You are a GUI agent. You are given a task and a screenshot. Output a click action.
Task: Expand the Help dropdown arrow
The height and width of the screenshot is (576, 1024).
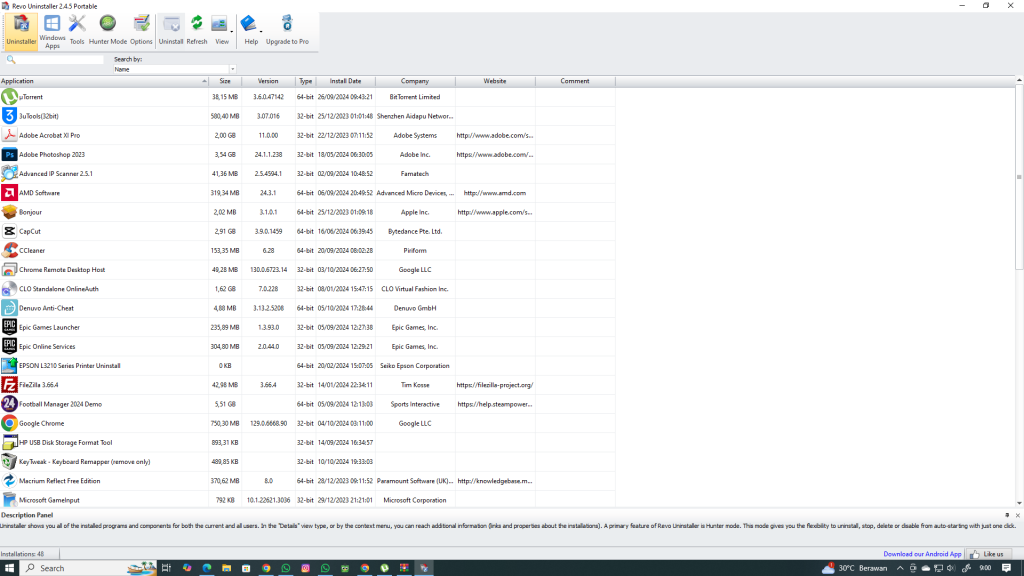click(x=261, y=31)
